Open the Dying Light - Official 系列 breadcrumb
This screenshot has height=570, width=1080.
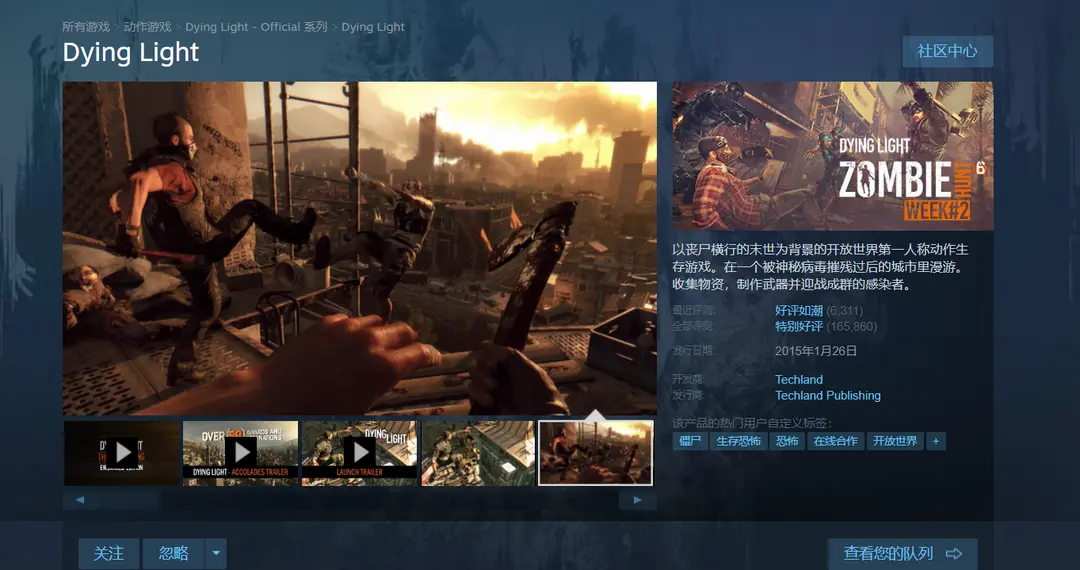[256, 27]
